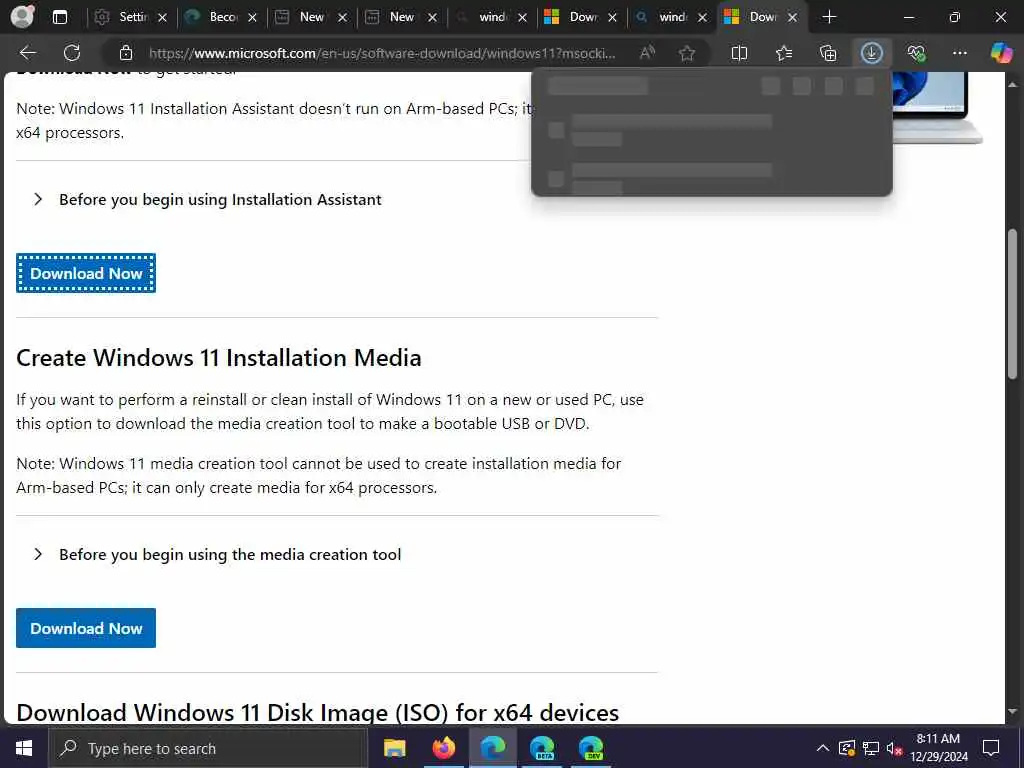Open the tab actions menu icon
Screen dimensions: 1024x768
(59, 18)
